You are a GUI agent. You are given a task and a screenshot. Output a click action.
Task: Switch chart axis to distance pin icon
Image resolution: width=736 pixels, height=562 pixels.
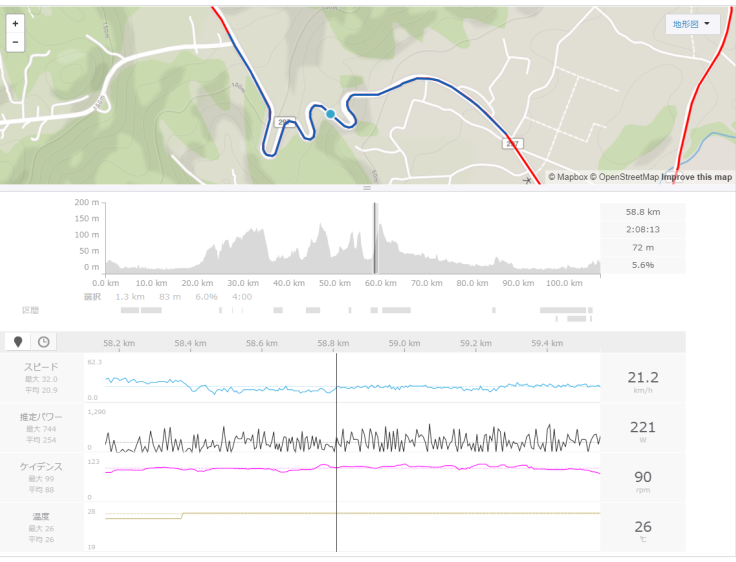tap(18, 342)
